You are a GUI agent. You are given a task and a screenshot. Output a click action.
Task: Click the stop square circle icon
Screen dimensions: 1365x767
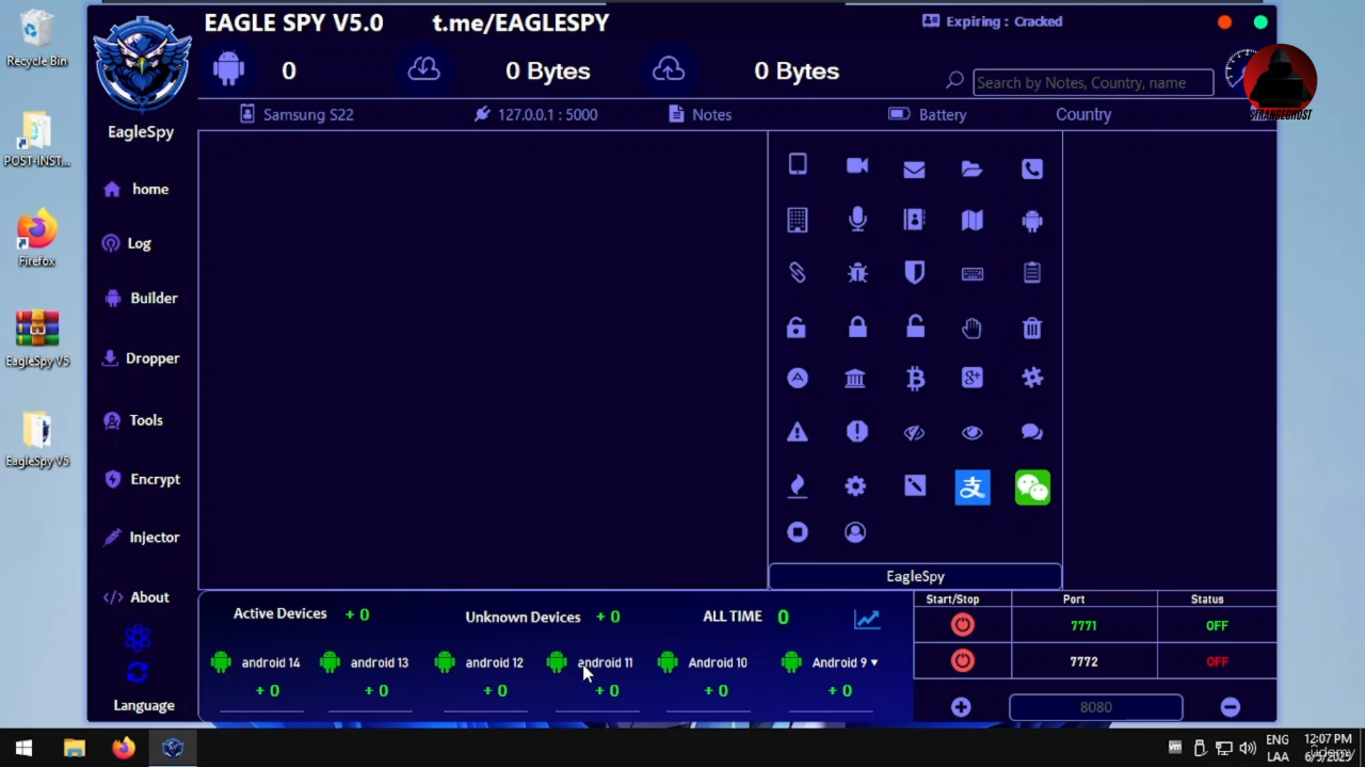[x=797, y=532]
